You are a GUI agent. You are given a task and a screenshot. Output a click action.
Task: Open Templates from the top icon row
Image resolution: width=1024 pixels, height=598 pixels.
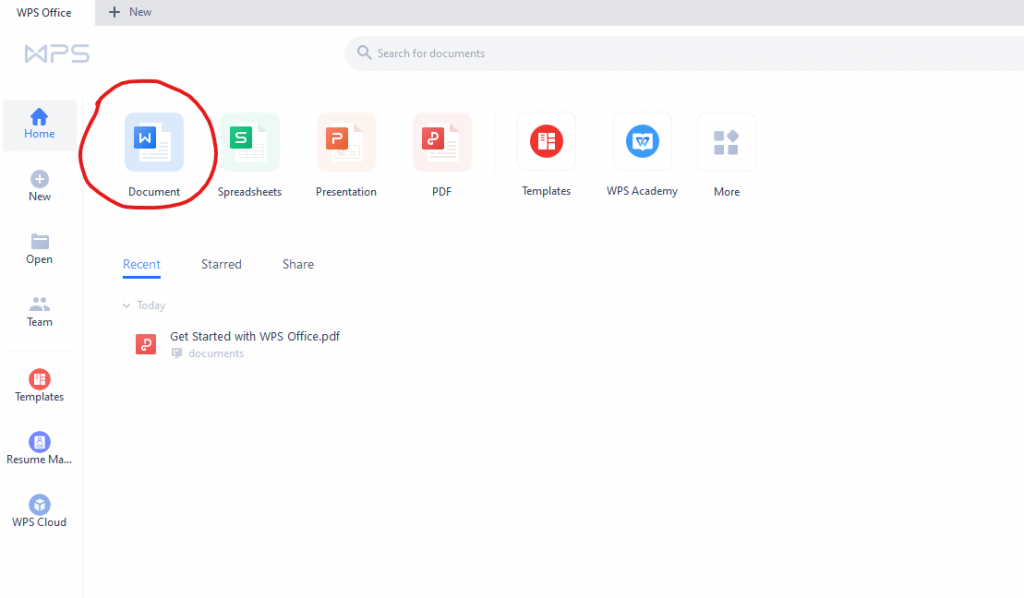tap(547, 142)
